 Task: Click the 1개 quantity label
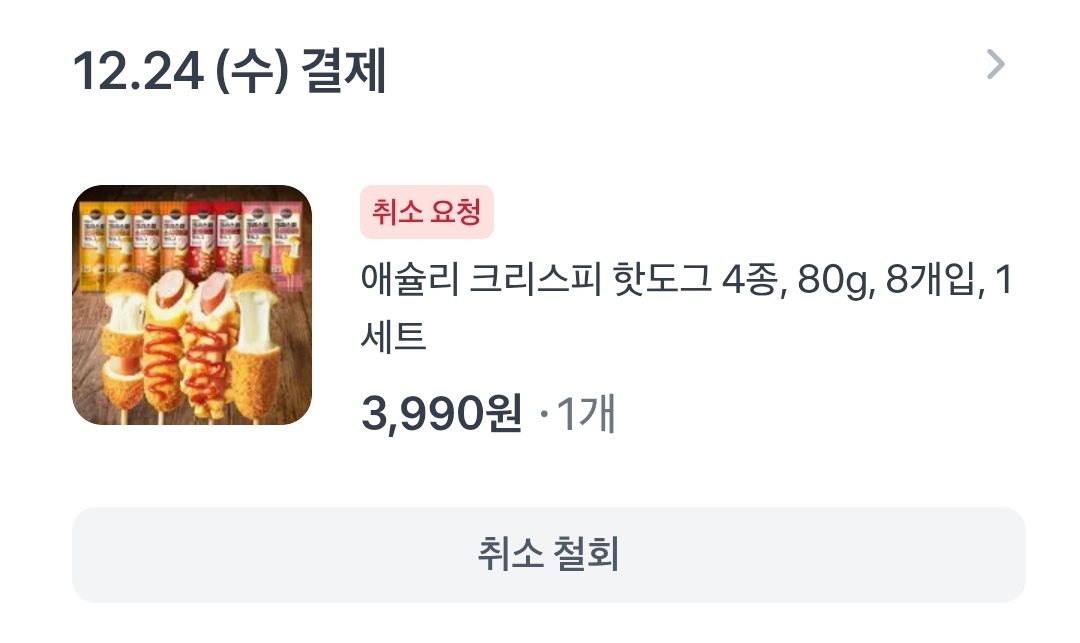tap(585, 414)
